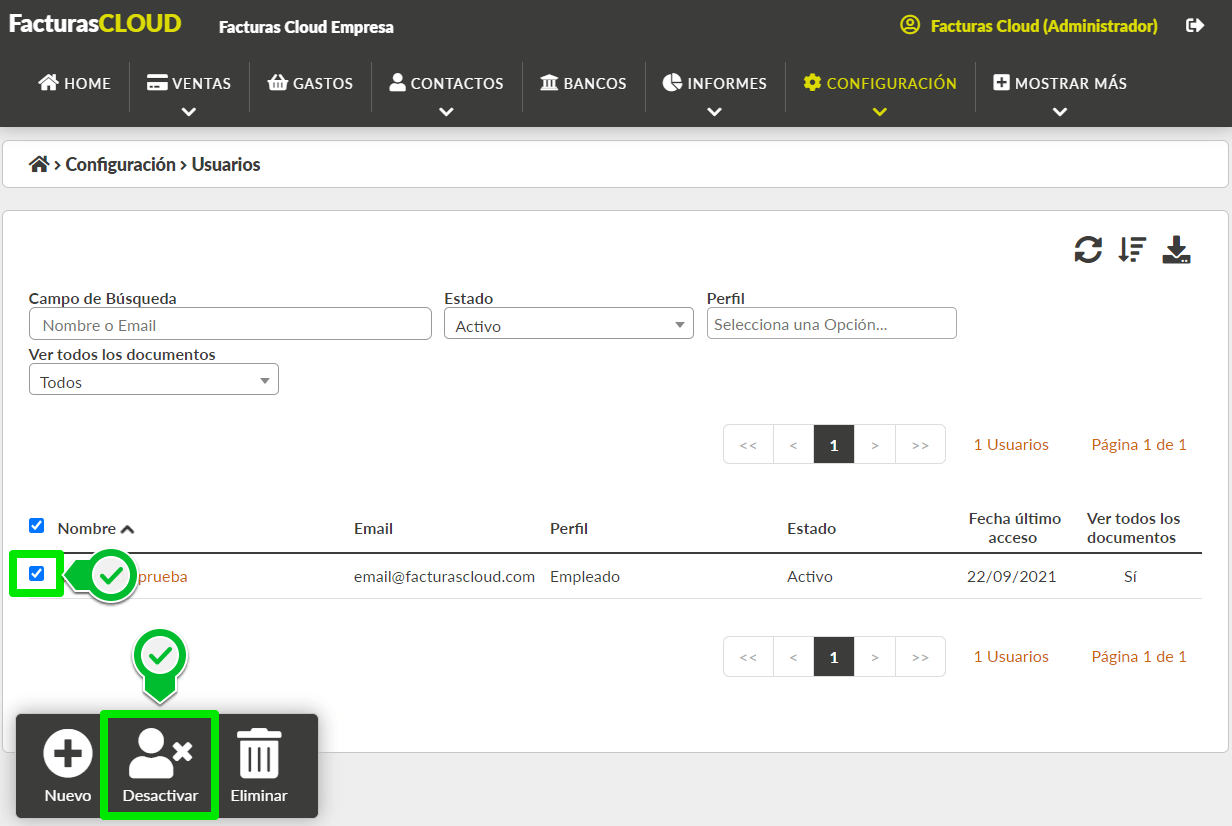Expand the MOSTRAR MÁS menu
Screen dimensions: 1232x826
click(1060, 84)
